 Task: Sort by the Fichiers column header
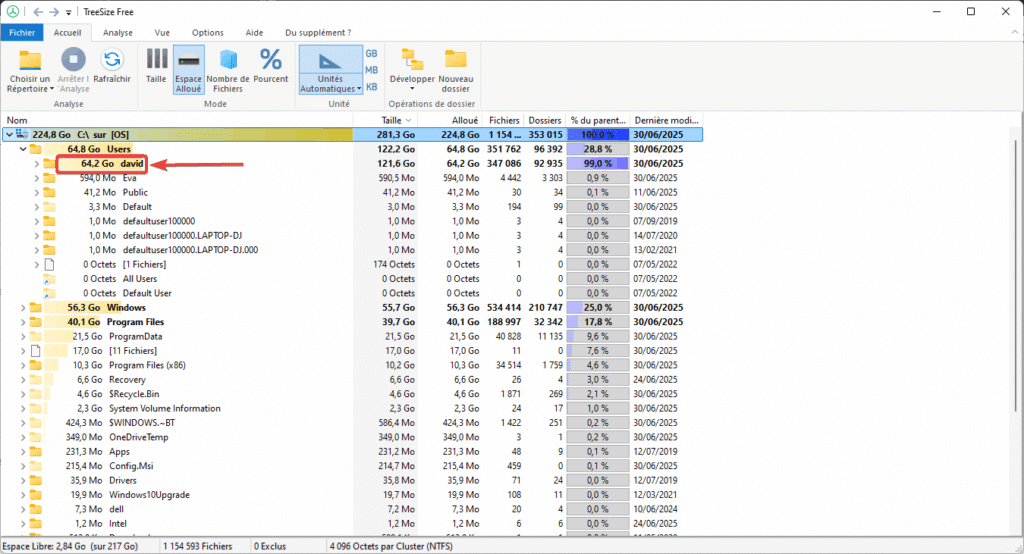[x=504, y=120]
